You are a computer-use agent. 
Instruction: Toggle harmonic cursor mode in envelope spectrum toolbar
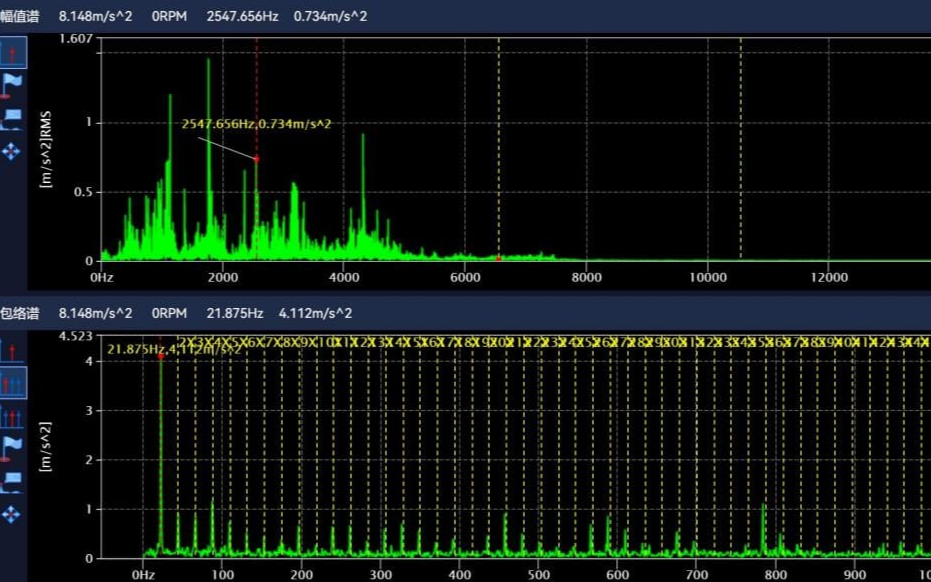(12, 383)
